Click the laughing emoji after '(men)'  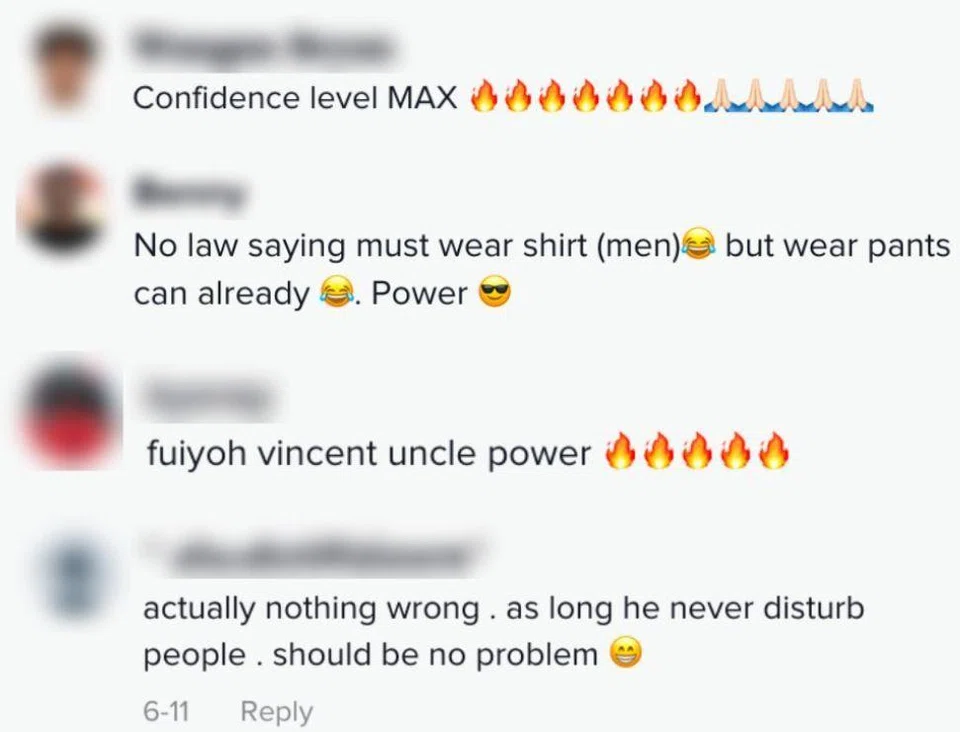[699, 244]
